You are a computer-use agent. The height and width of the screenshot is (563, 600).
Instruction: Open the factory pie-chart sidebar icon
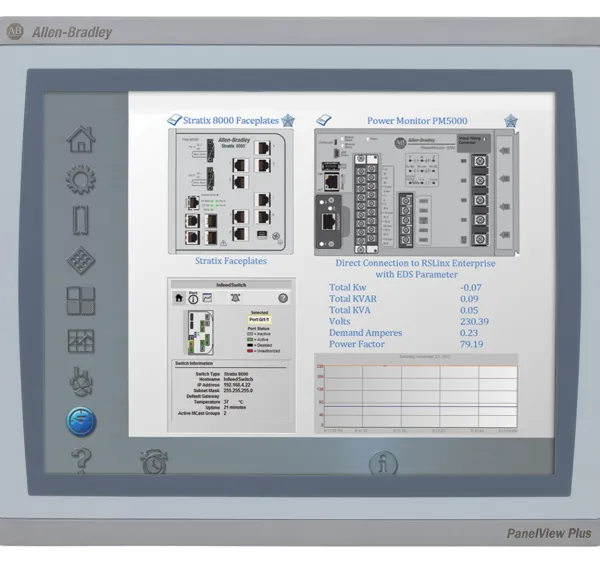pos(81,382)
